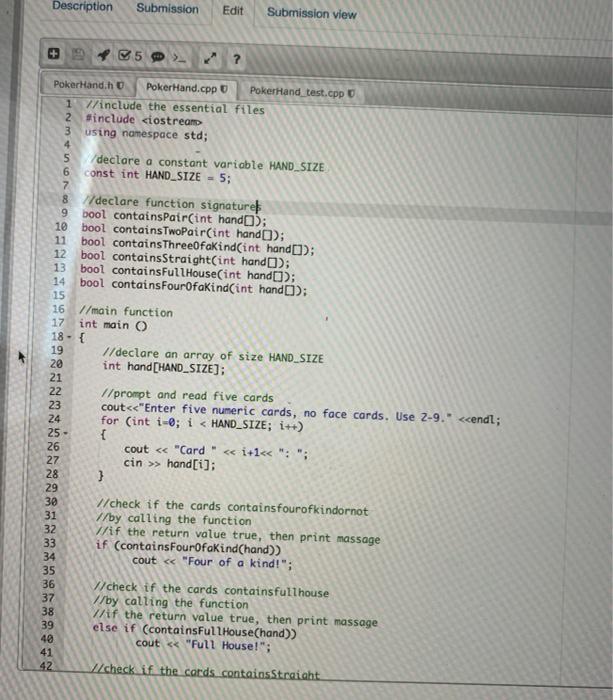The width and height of the screenshot is (613, 700).
Task: Click "bool containsStraight(int hand[]);" line
Action: (185, 258)
